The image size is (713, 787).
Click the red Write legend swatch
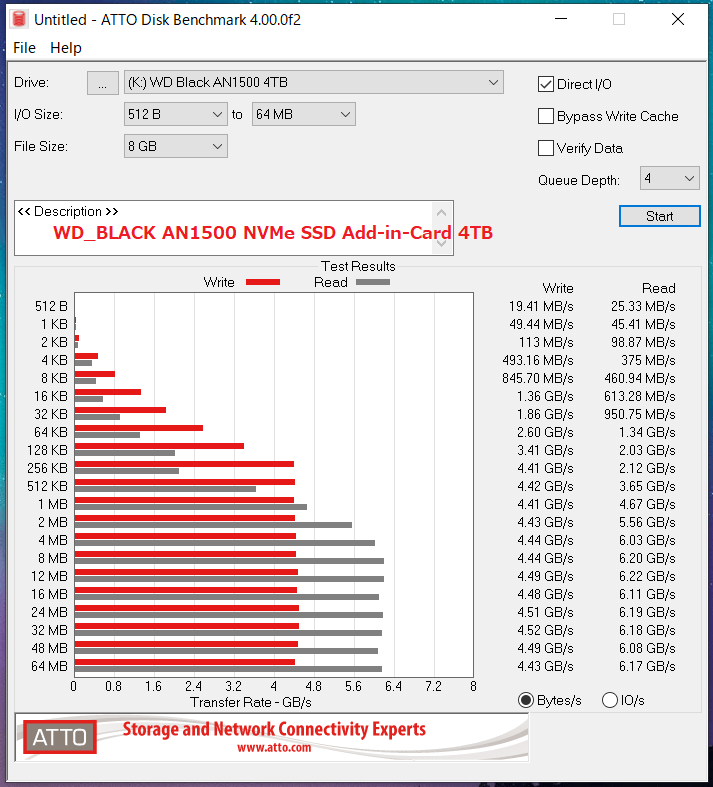262,282
